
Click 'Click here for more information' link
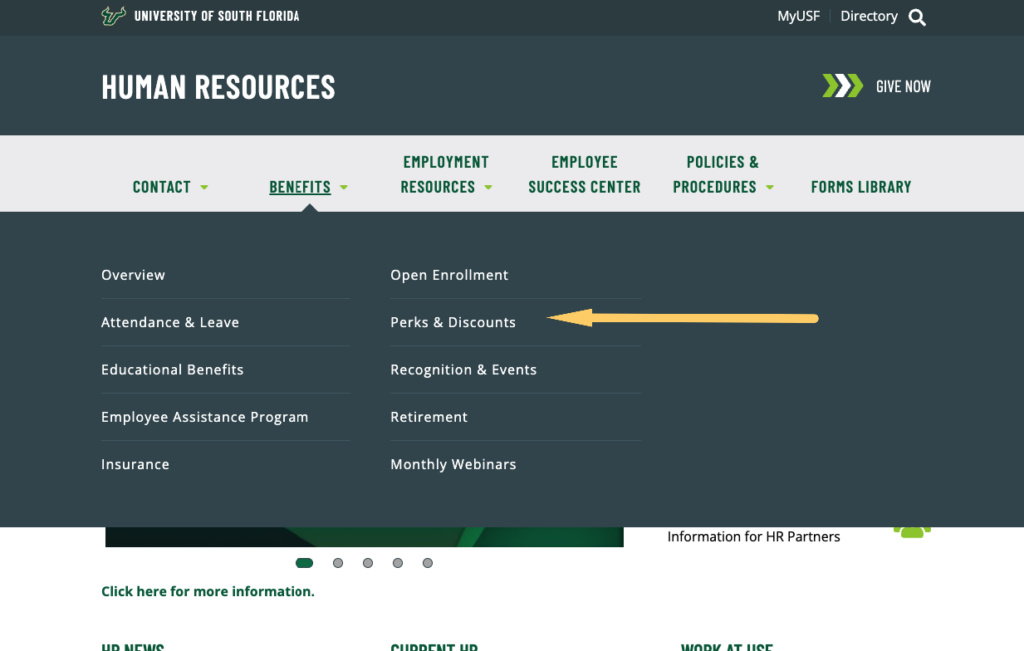(208, 591)
